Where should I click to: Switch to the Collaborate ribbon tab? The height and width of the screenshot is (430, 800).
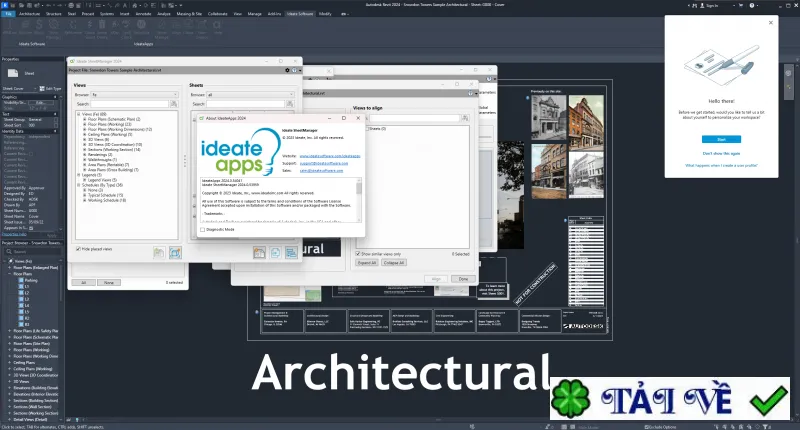(x=218, y=14)
